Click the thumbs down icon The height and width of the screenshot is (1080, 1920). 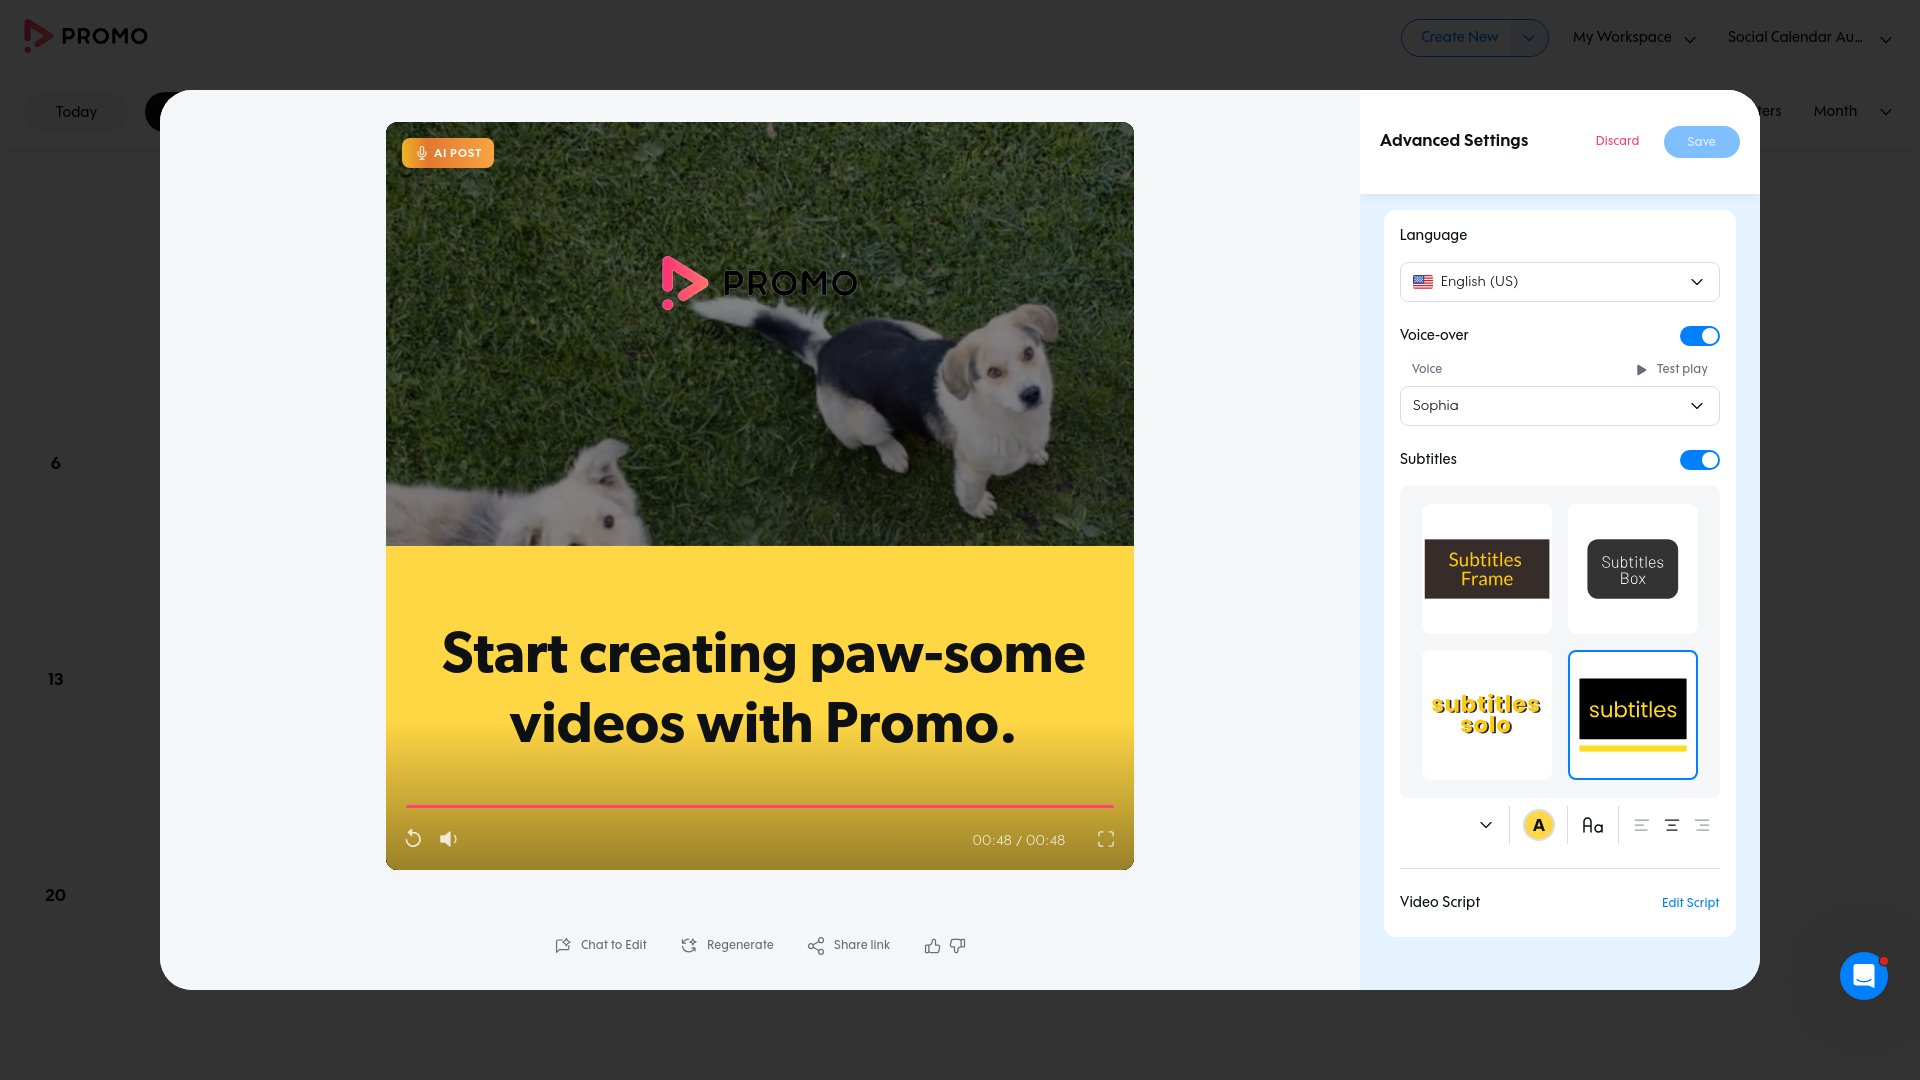point(958,946)
